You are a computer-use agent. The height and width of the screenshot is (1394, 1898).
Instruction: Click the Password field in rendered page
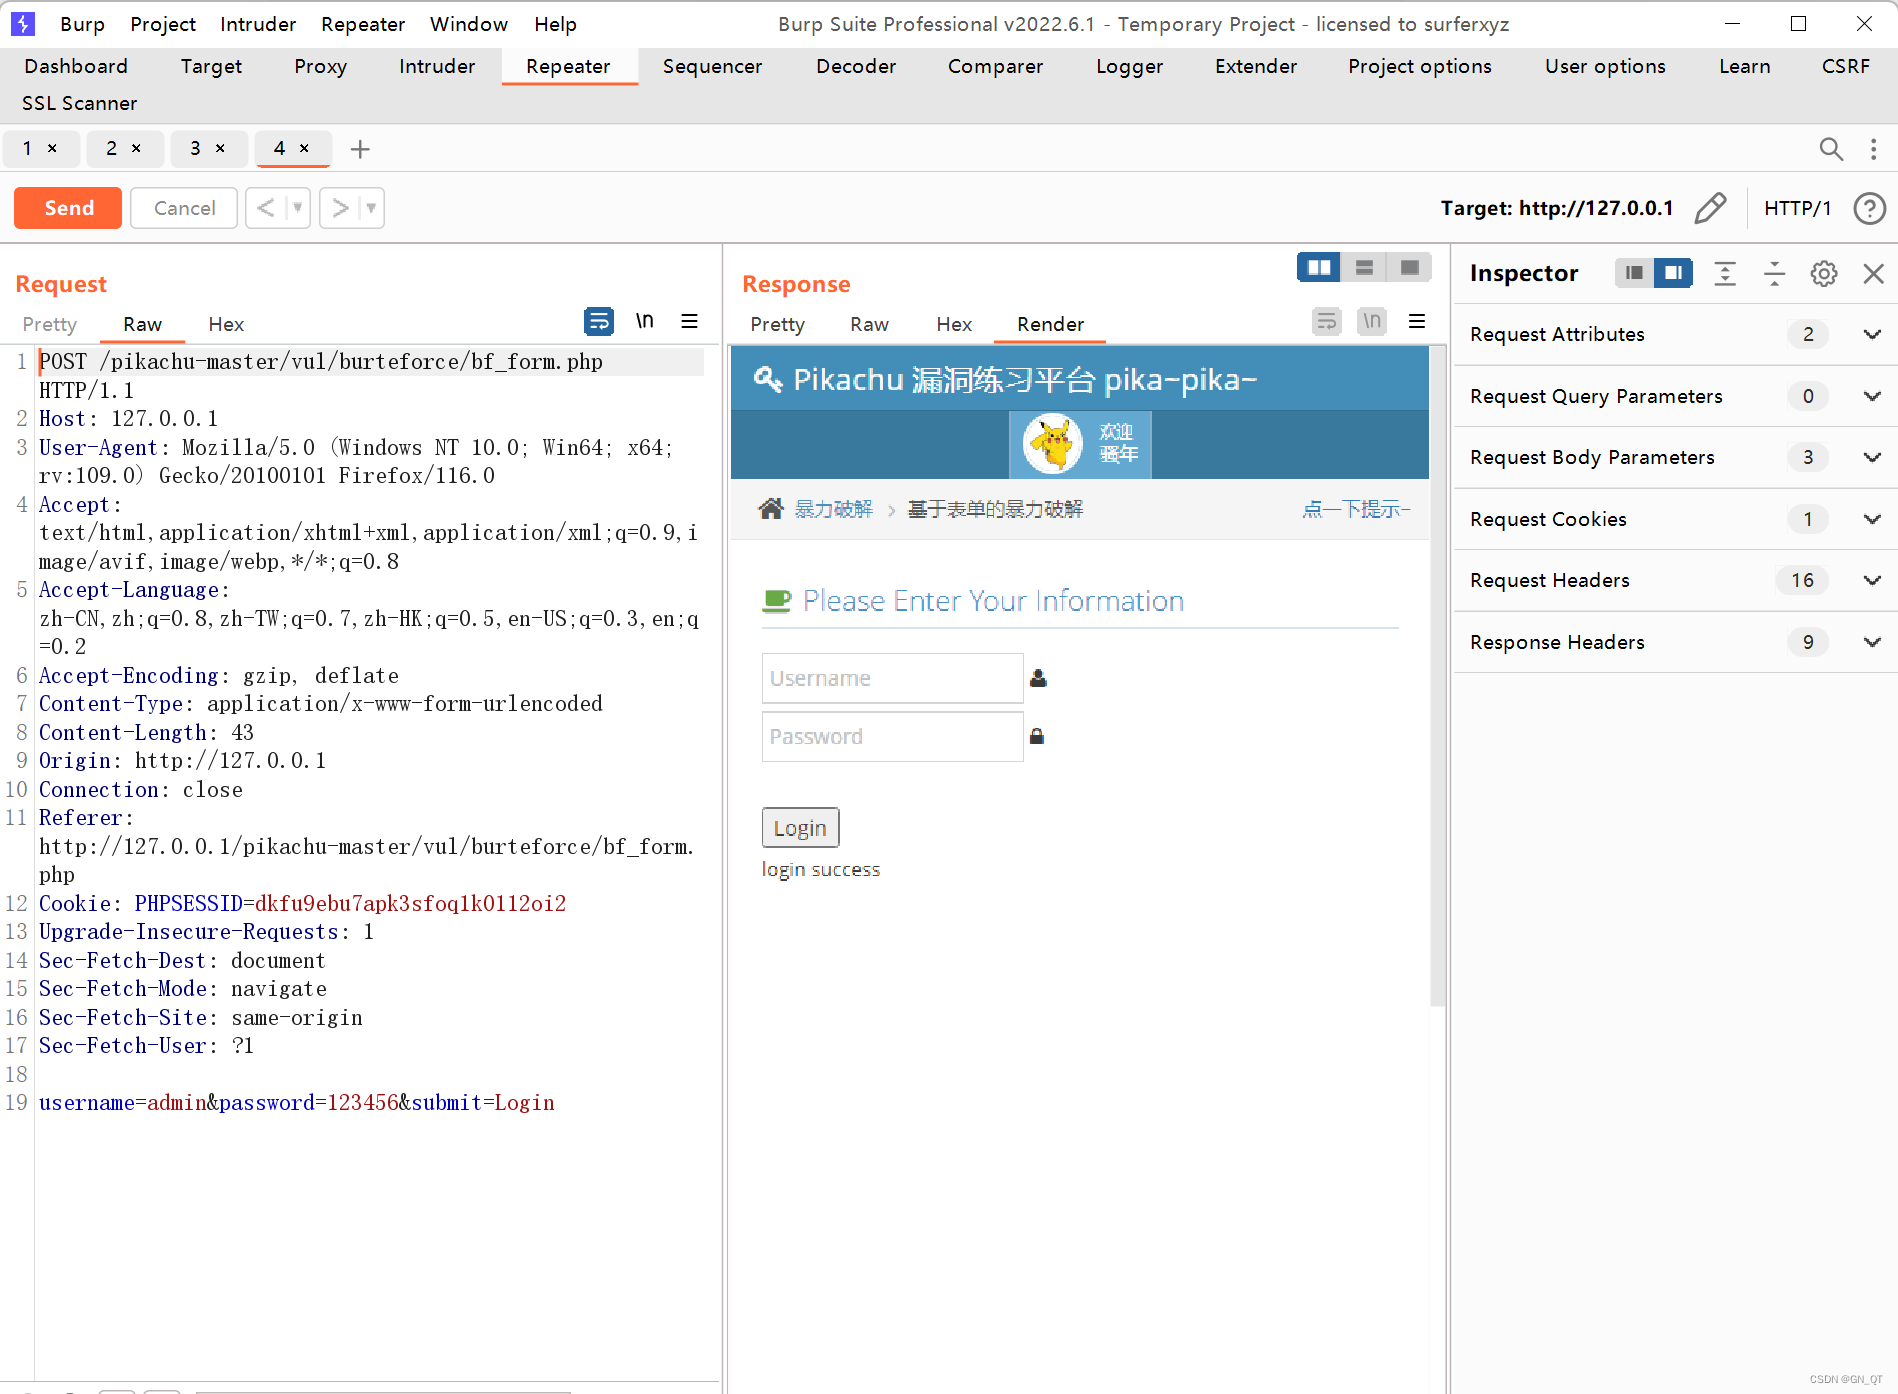pos(892,736)
